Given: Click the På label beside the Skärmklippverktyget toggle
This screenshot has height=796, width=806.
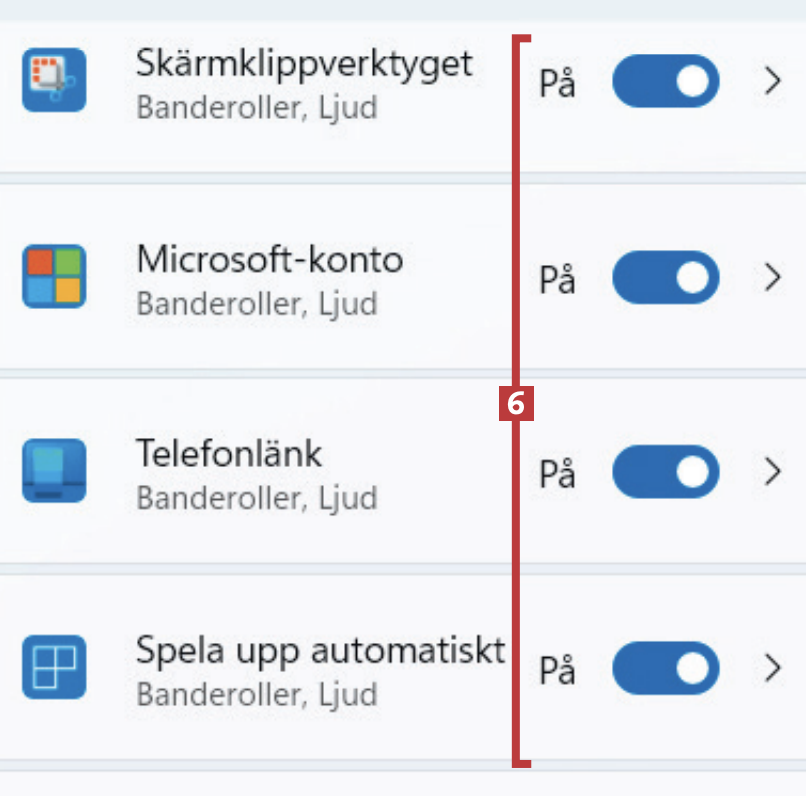Looking at the screenshot, I should [557, 84].
